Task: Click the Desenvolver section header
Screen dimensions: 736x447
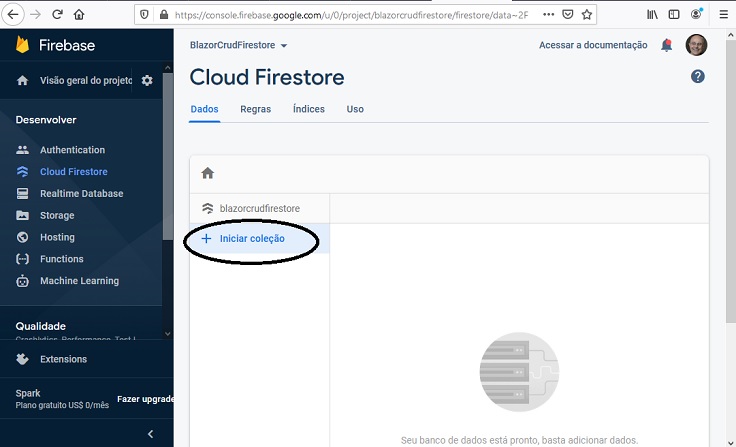Action: click(x=46, y=120)
